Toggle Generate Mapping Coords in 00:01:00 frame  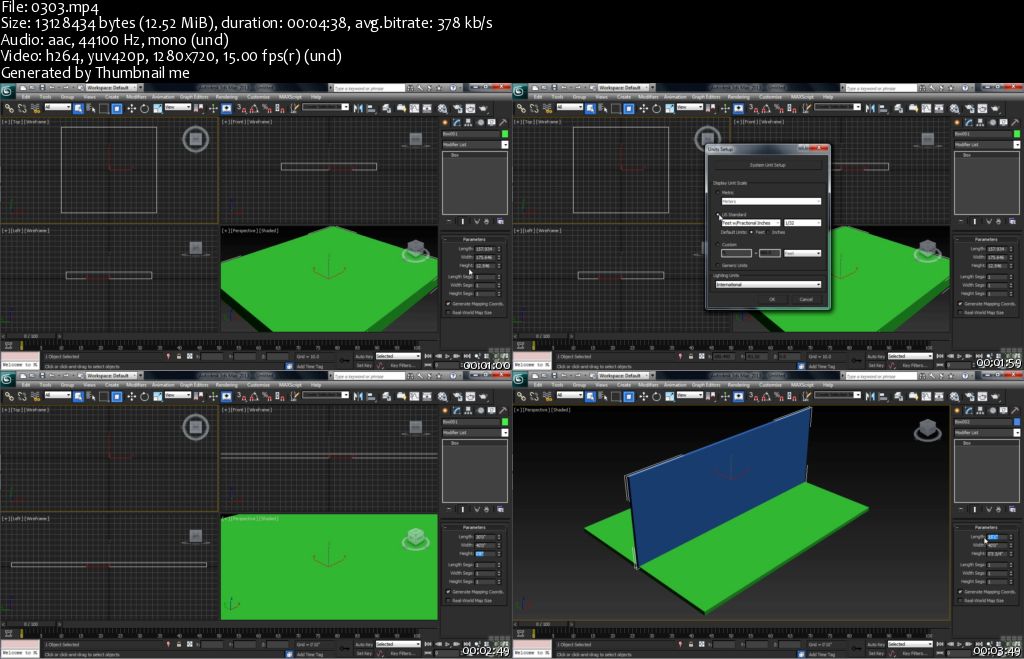(448, 304)
